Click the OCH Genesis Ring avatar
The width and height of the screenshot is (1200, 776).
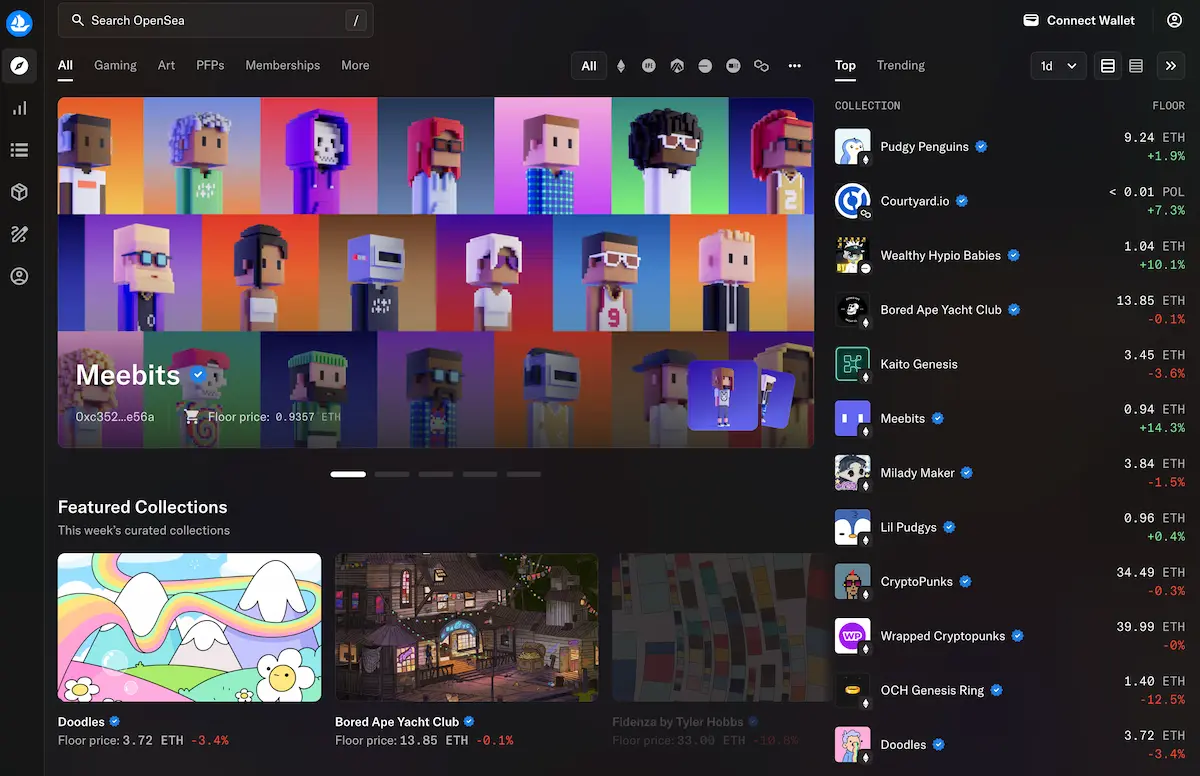coord(852,691)
